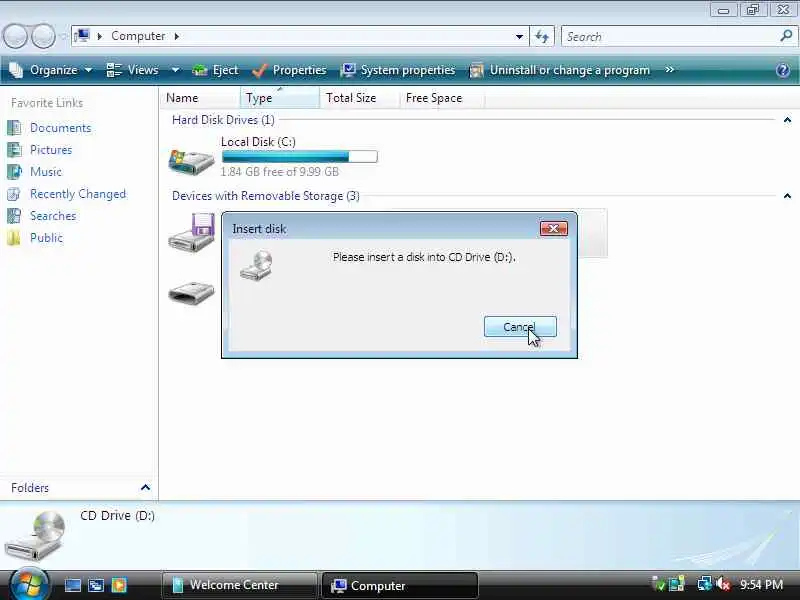Screen dimensions: 800x600
Task: Click the magnifier search icon
Action: coord(787,36)
